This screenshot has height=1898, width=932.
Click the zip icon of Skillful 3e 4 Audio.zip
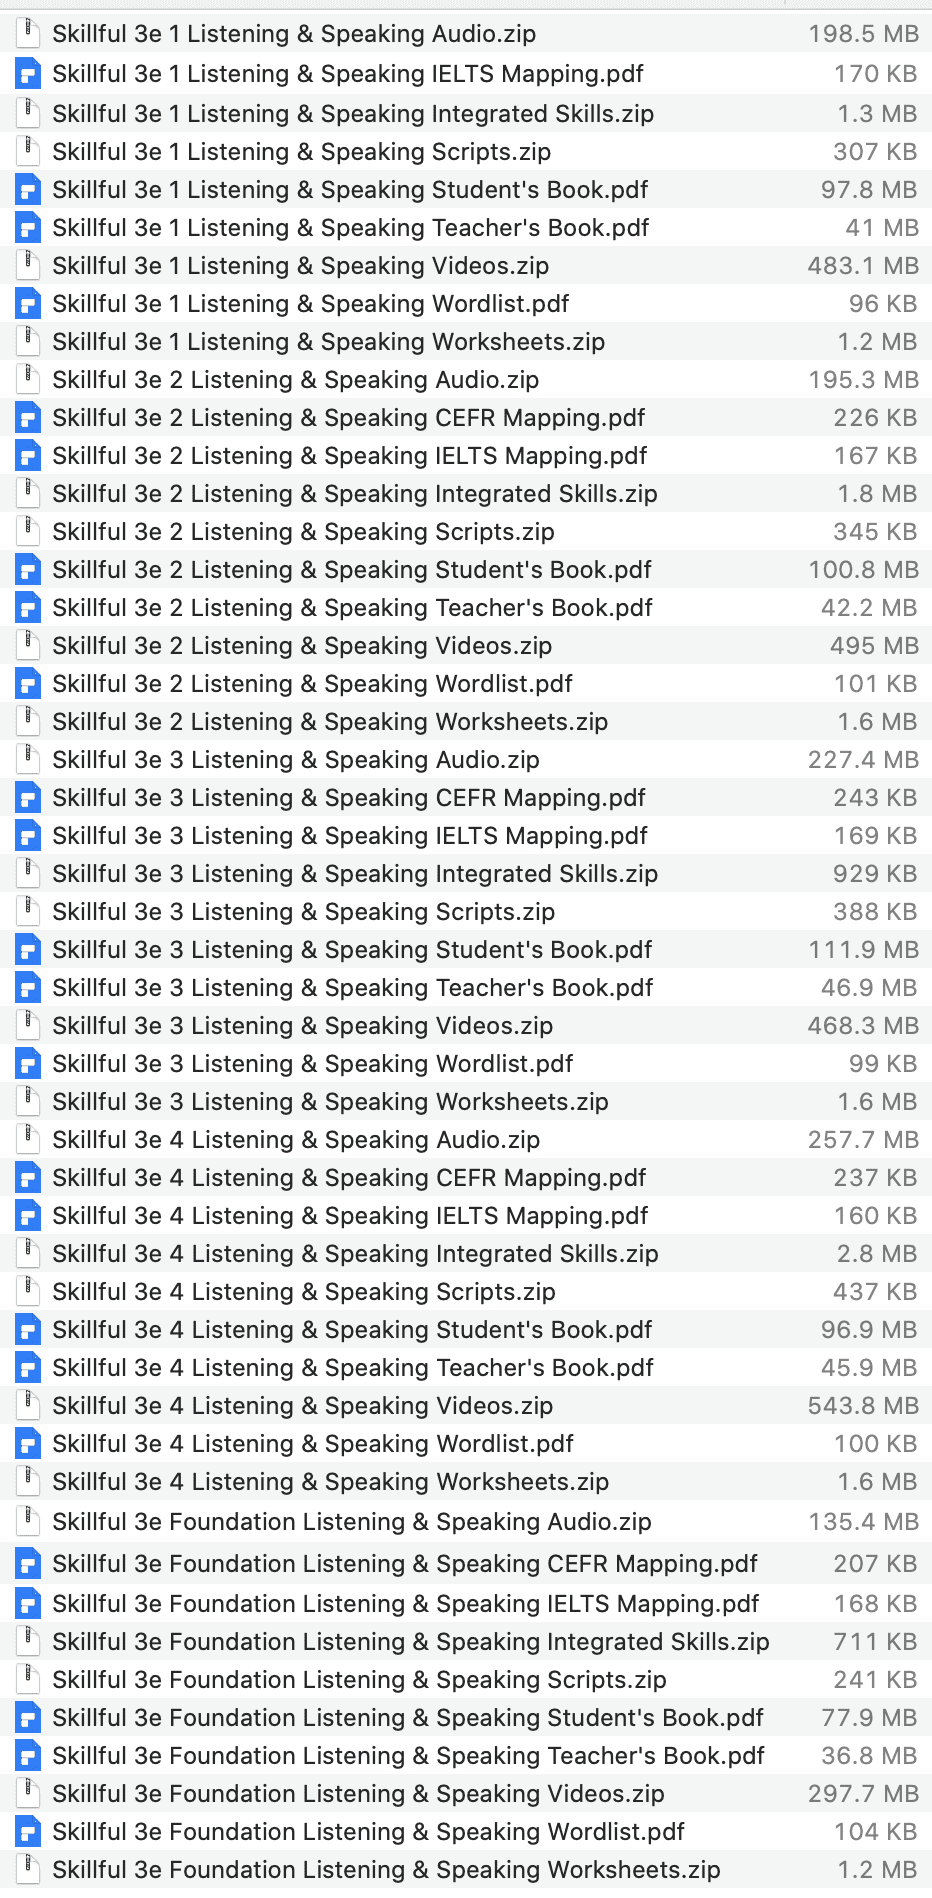pos(29,1139)
